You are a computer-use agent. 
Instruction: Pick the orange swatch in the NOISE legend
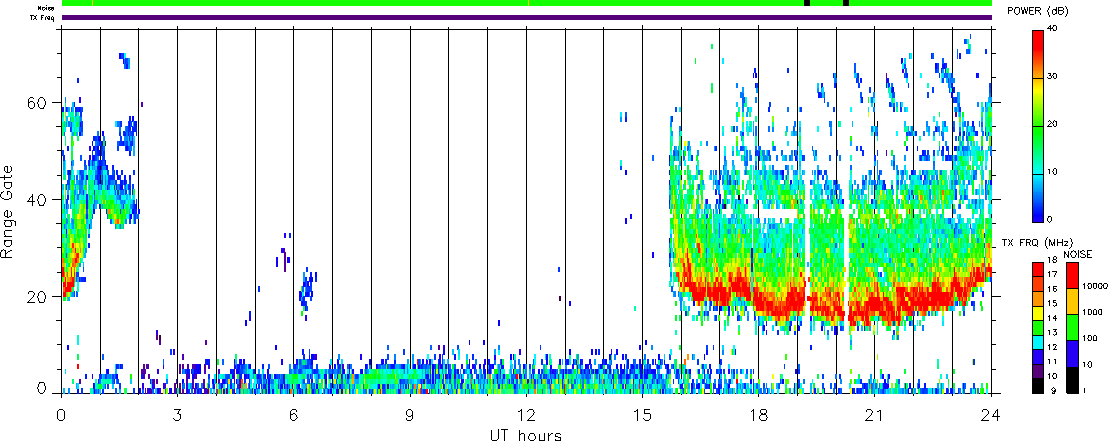[x=1072, y=300]
